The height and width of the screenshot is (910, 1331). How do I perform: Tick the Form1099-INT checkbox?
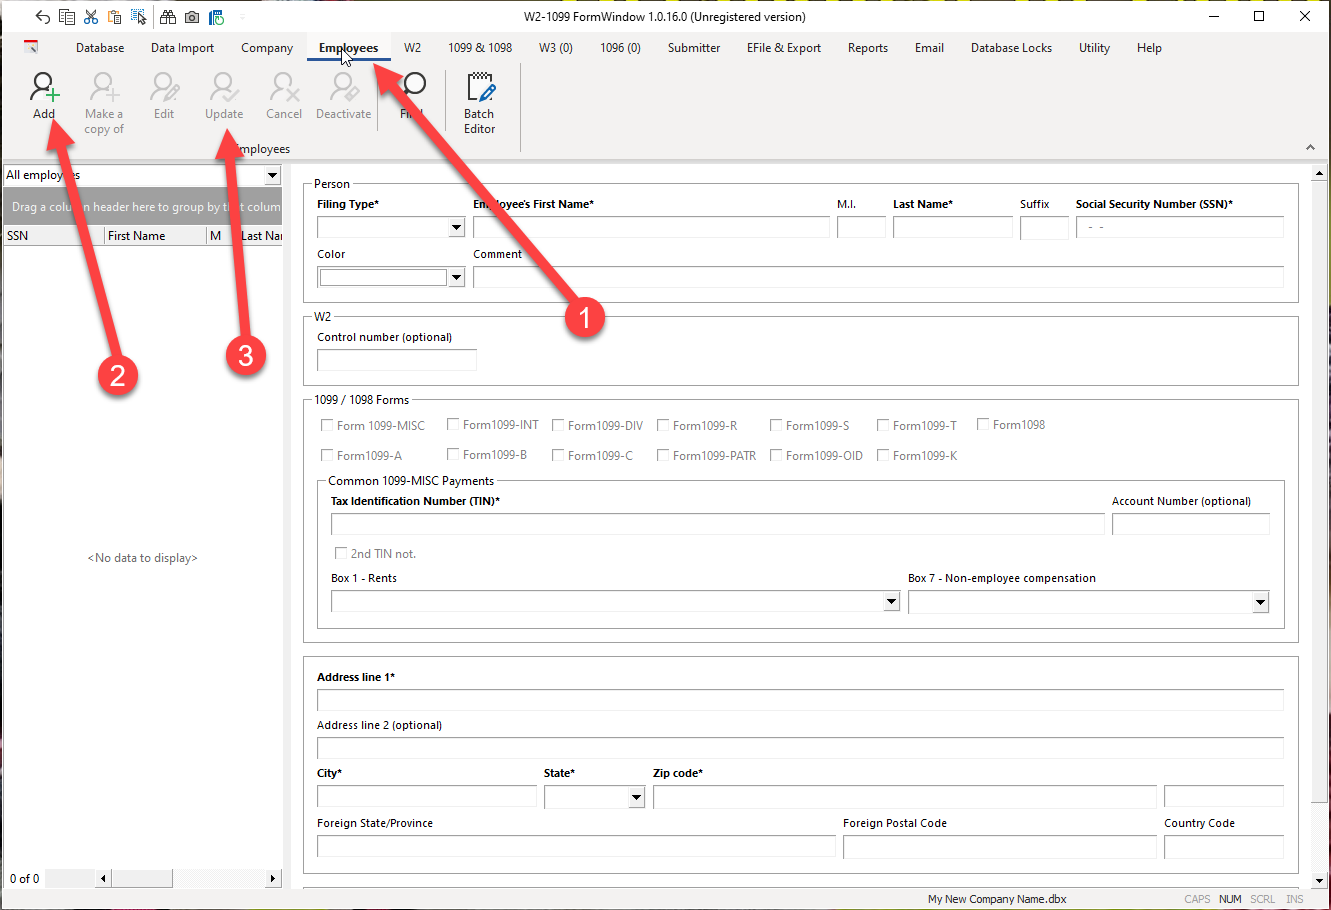coord(453,425)
